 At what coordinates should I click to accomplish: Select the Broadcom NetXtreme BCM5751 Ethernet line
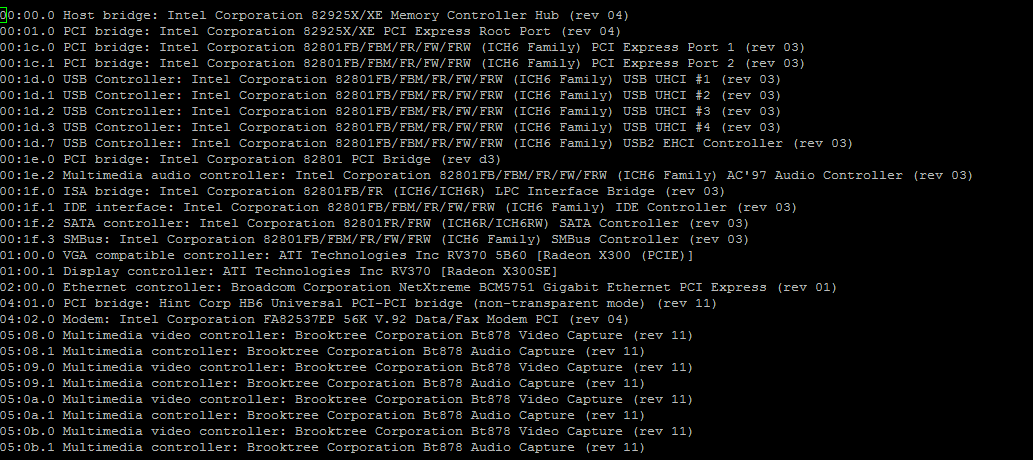pyautogui.click(x=418, y=287)
